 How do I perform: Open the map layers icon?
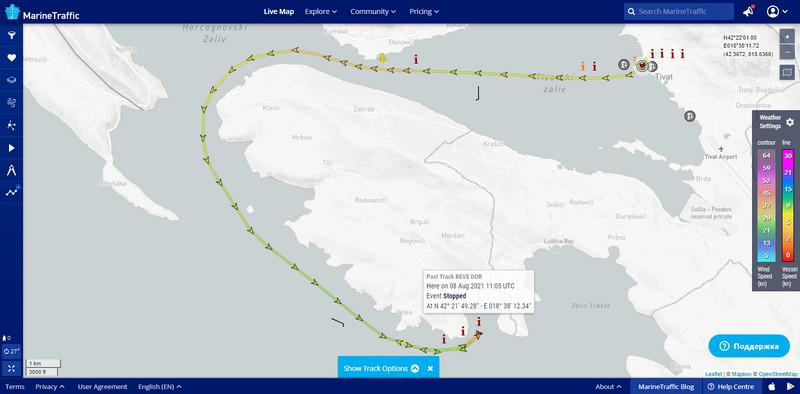[x=11, y=80]
